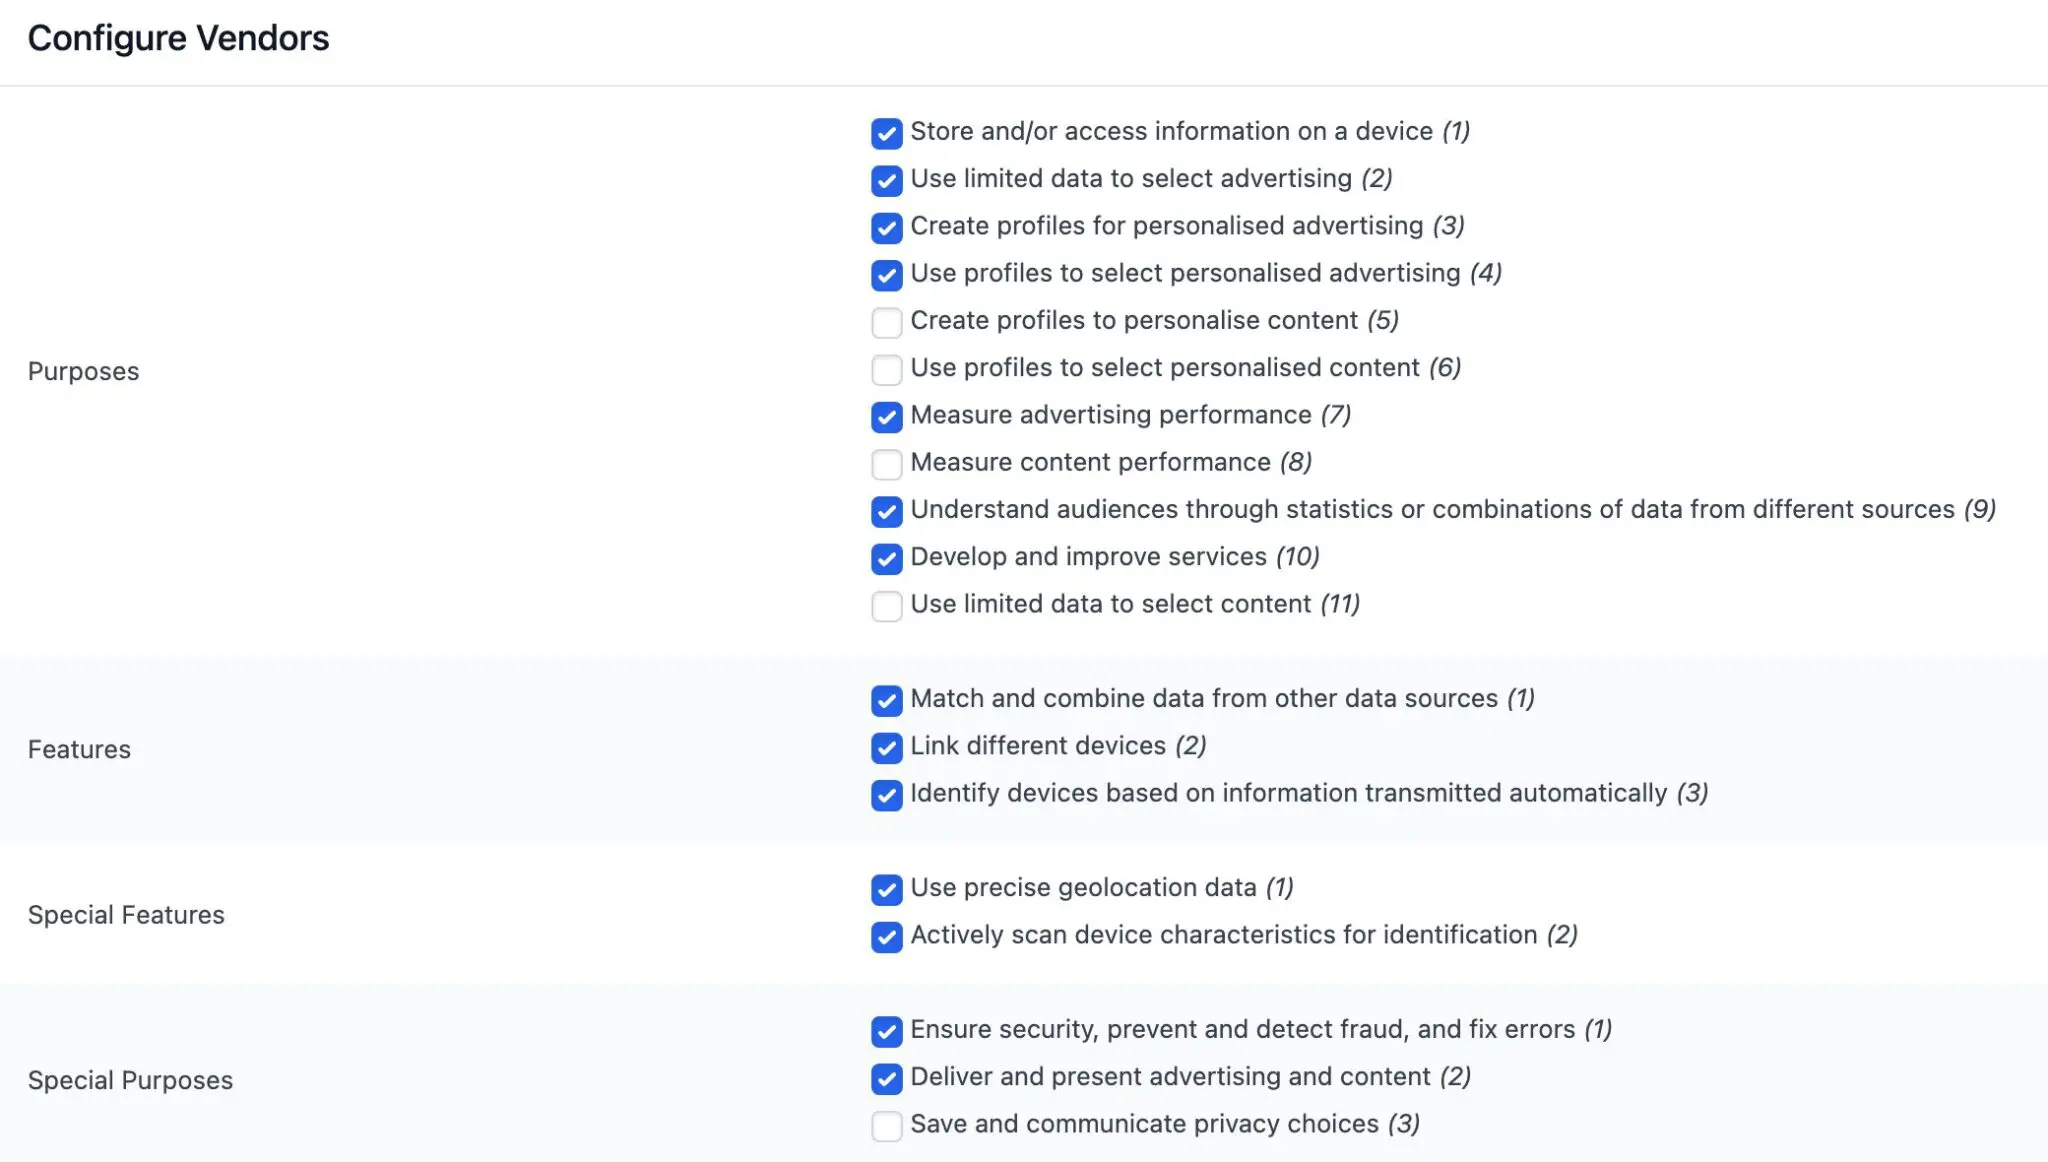Screen dimensions: 2048x1162
Task: Disable Link different devices feature
Action: [x=886, y=747]
